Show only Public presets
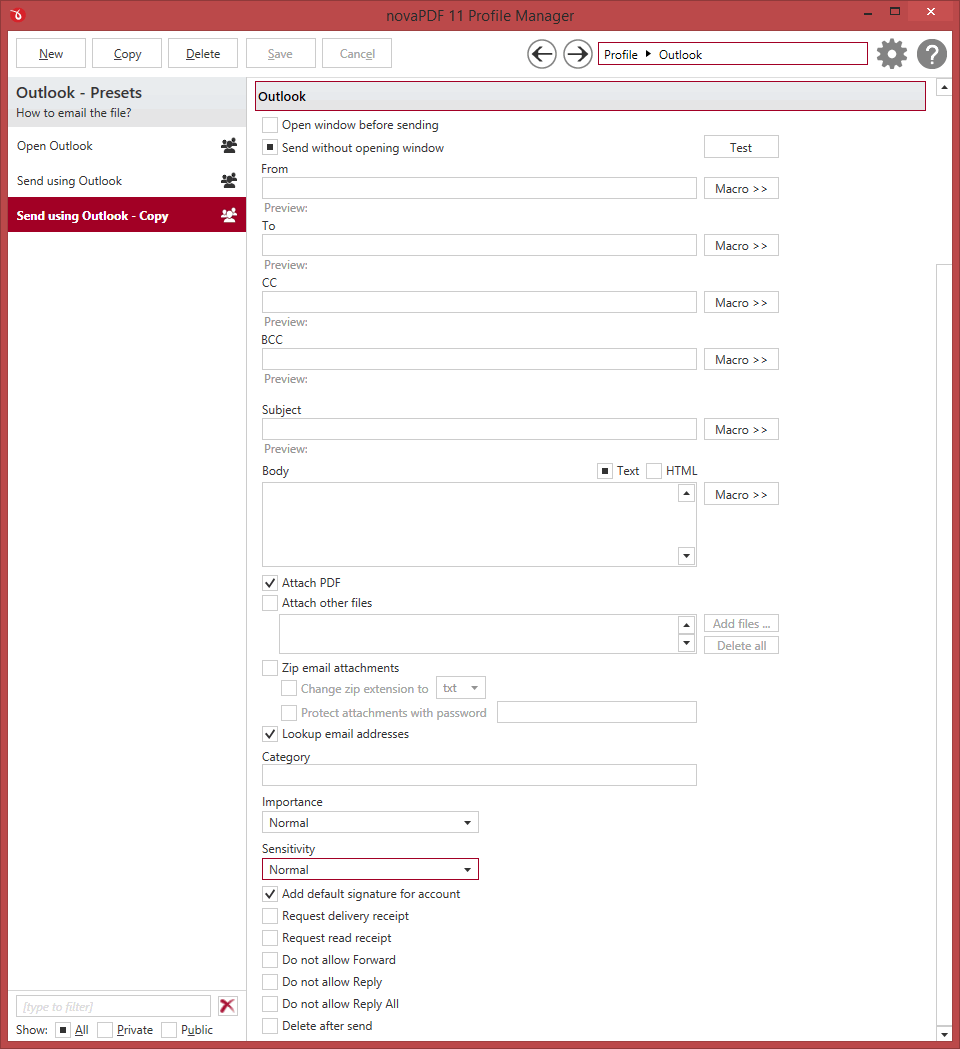This screenshot has height=1049, width=960. 169,1030
